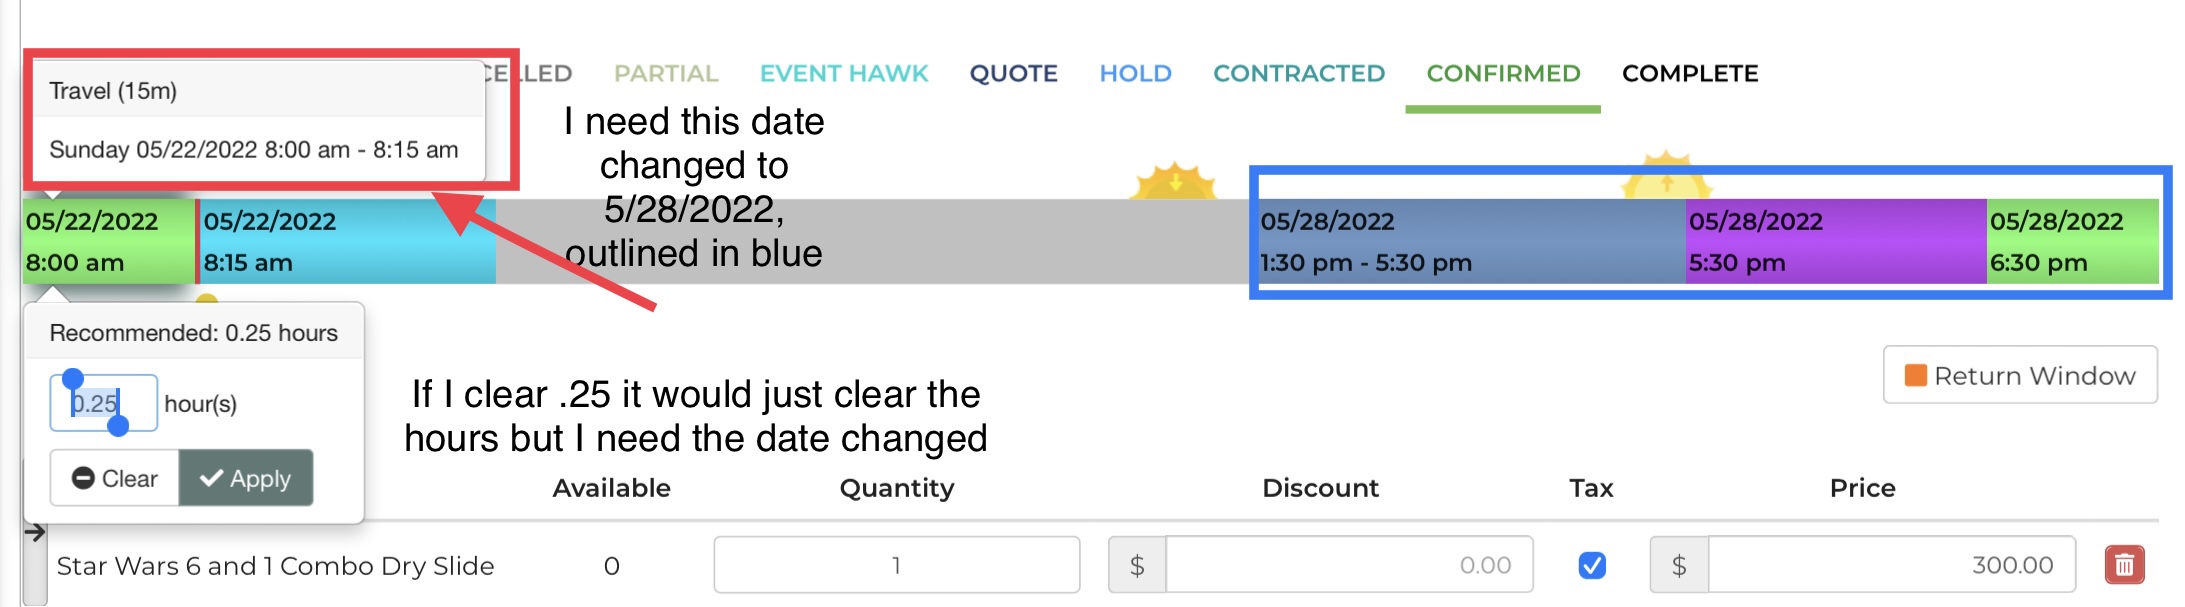
Task: Select the CONTRACTED status tab
Action: pos(1298,73)
